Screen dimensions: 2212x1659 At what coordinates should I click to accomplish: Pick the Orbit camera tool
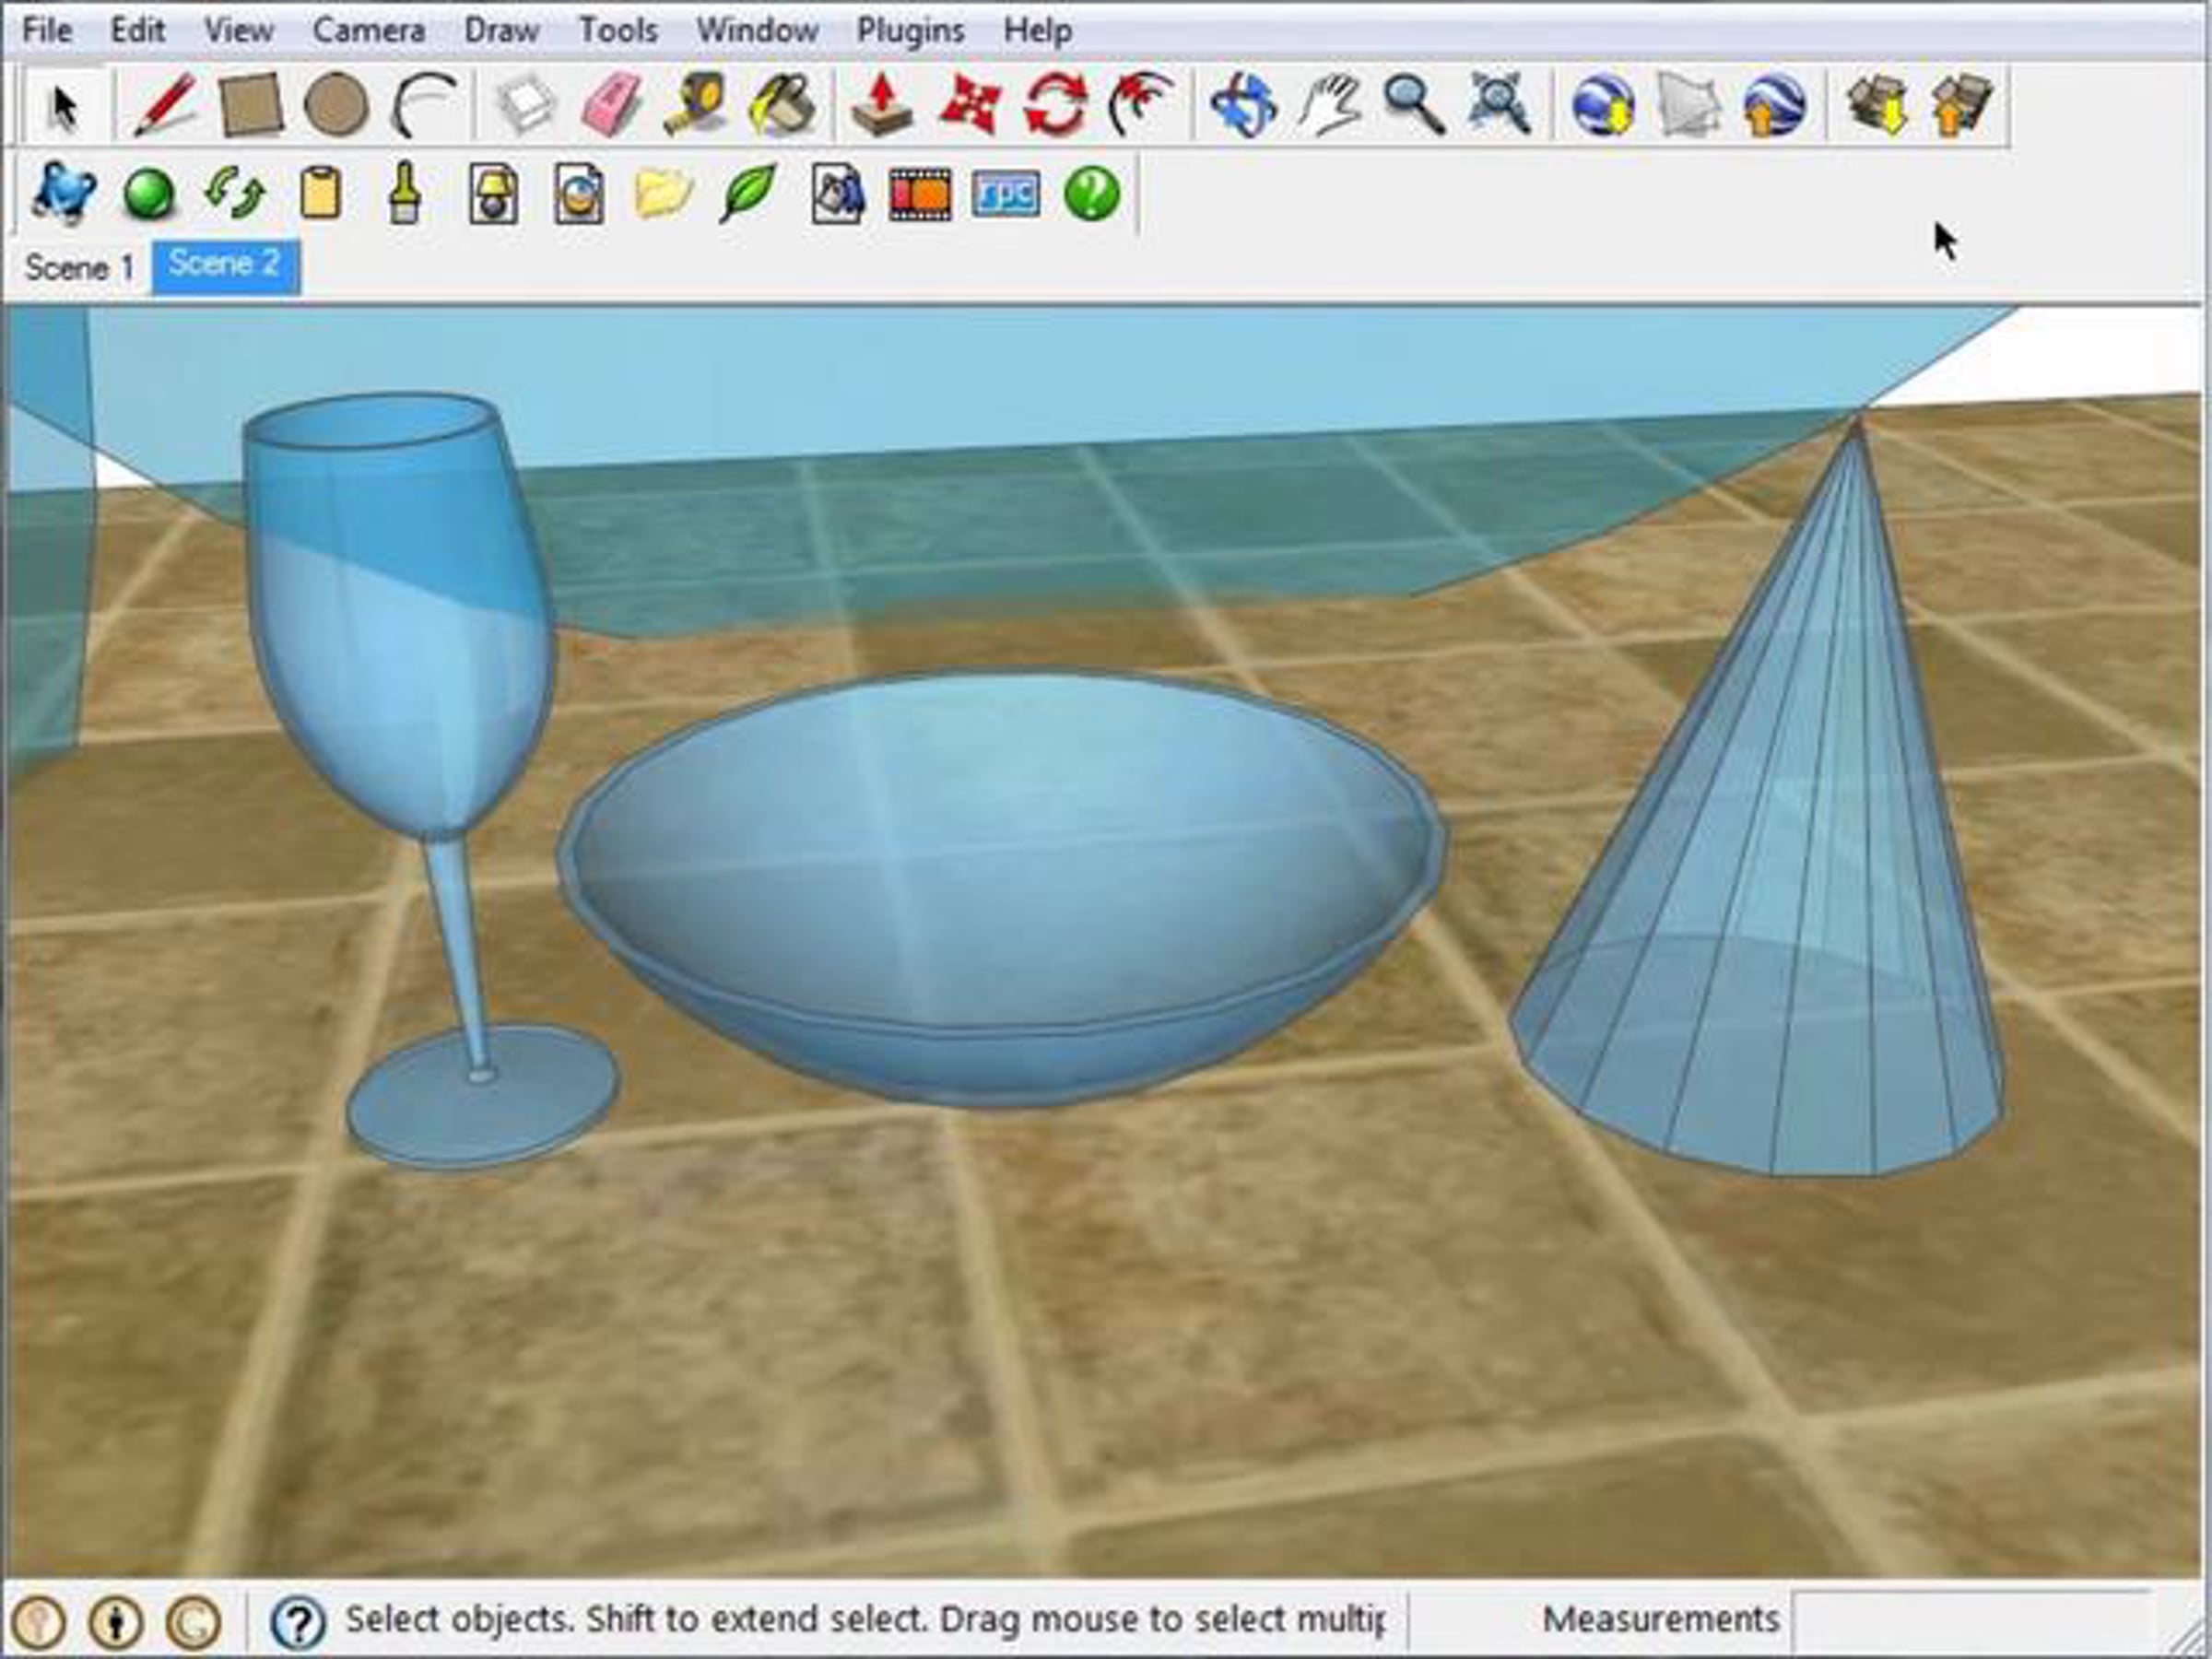(1243, 104)
